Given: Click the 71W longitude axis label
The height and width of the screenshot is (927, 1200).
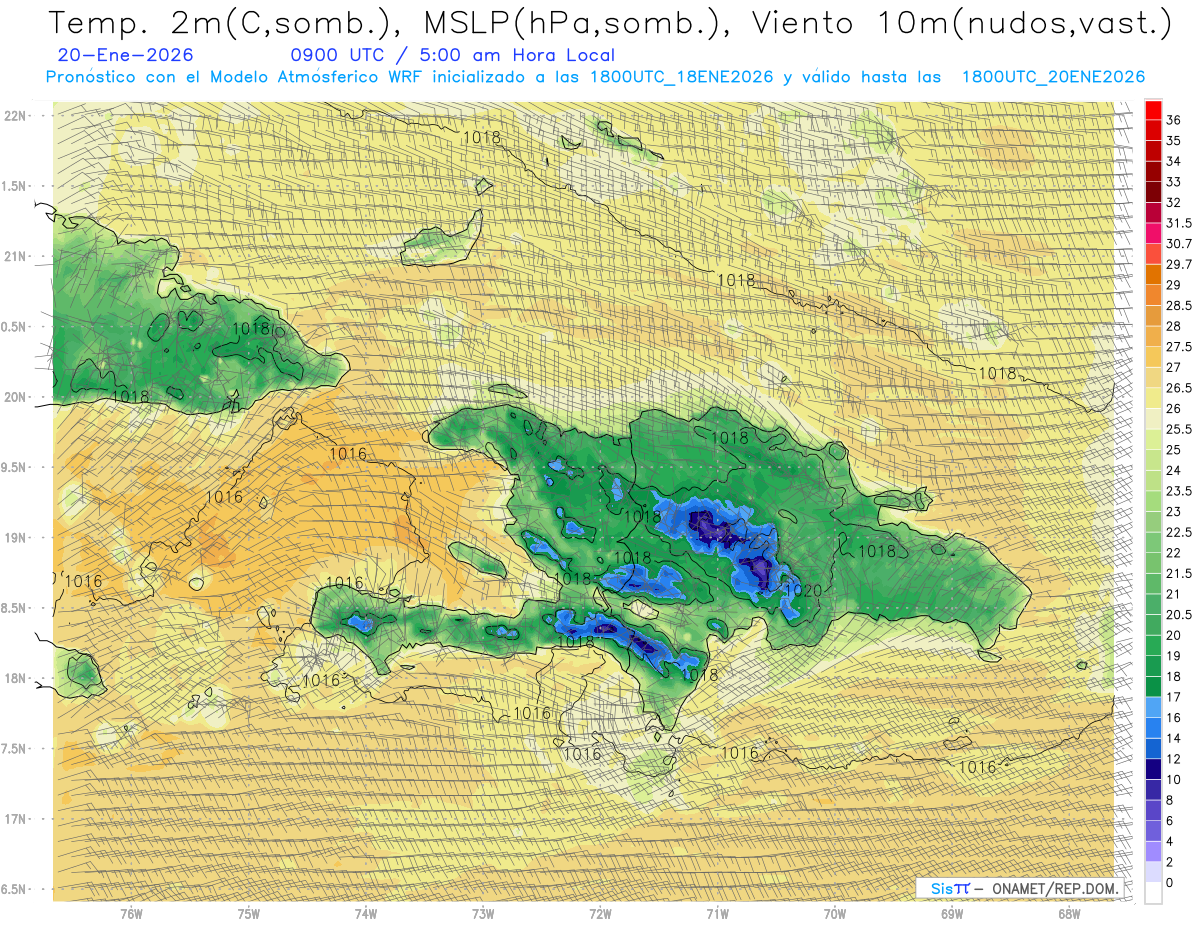Looking at the screenshot, I should [x=717, y=913].
